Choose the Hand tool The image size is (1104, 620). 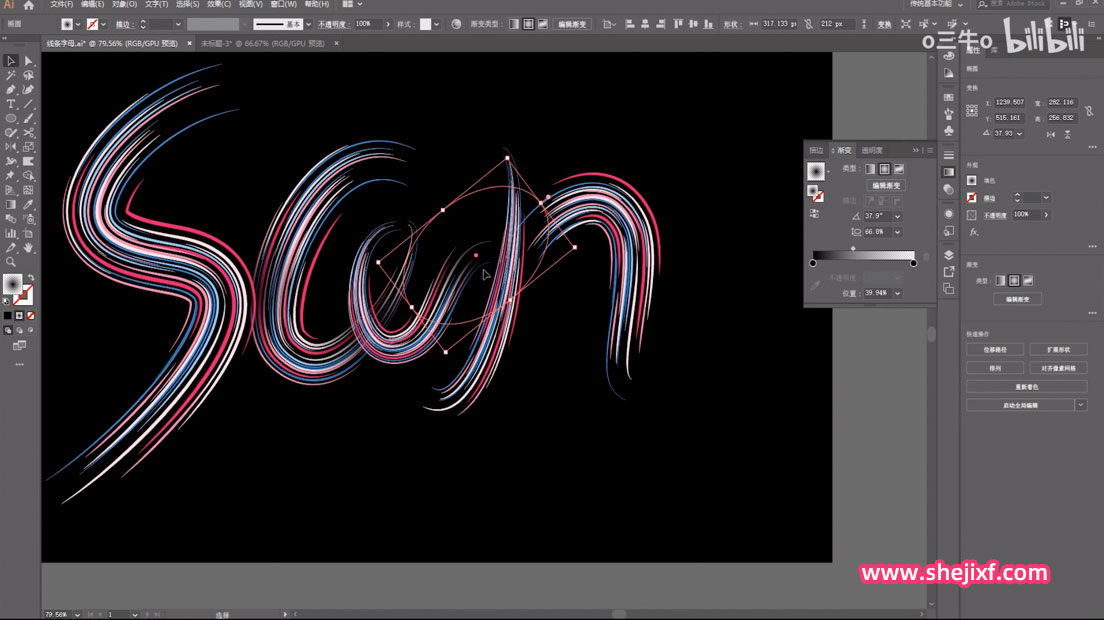(29, 247)
